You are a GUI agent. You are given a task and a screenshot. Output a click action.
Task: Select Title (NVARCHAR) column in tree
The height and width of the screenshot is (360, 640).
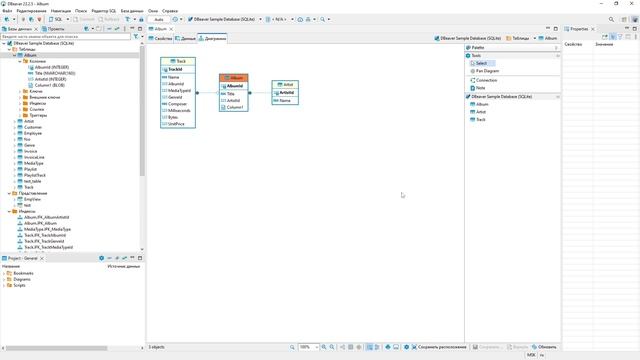pos(52,73)
